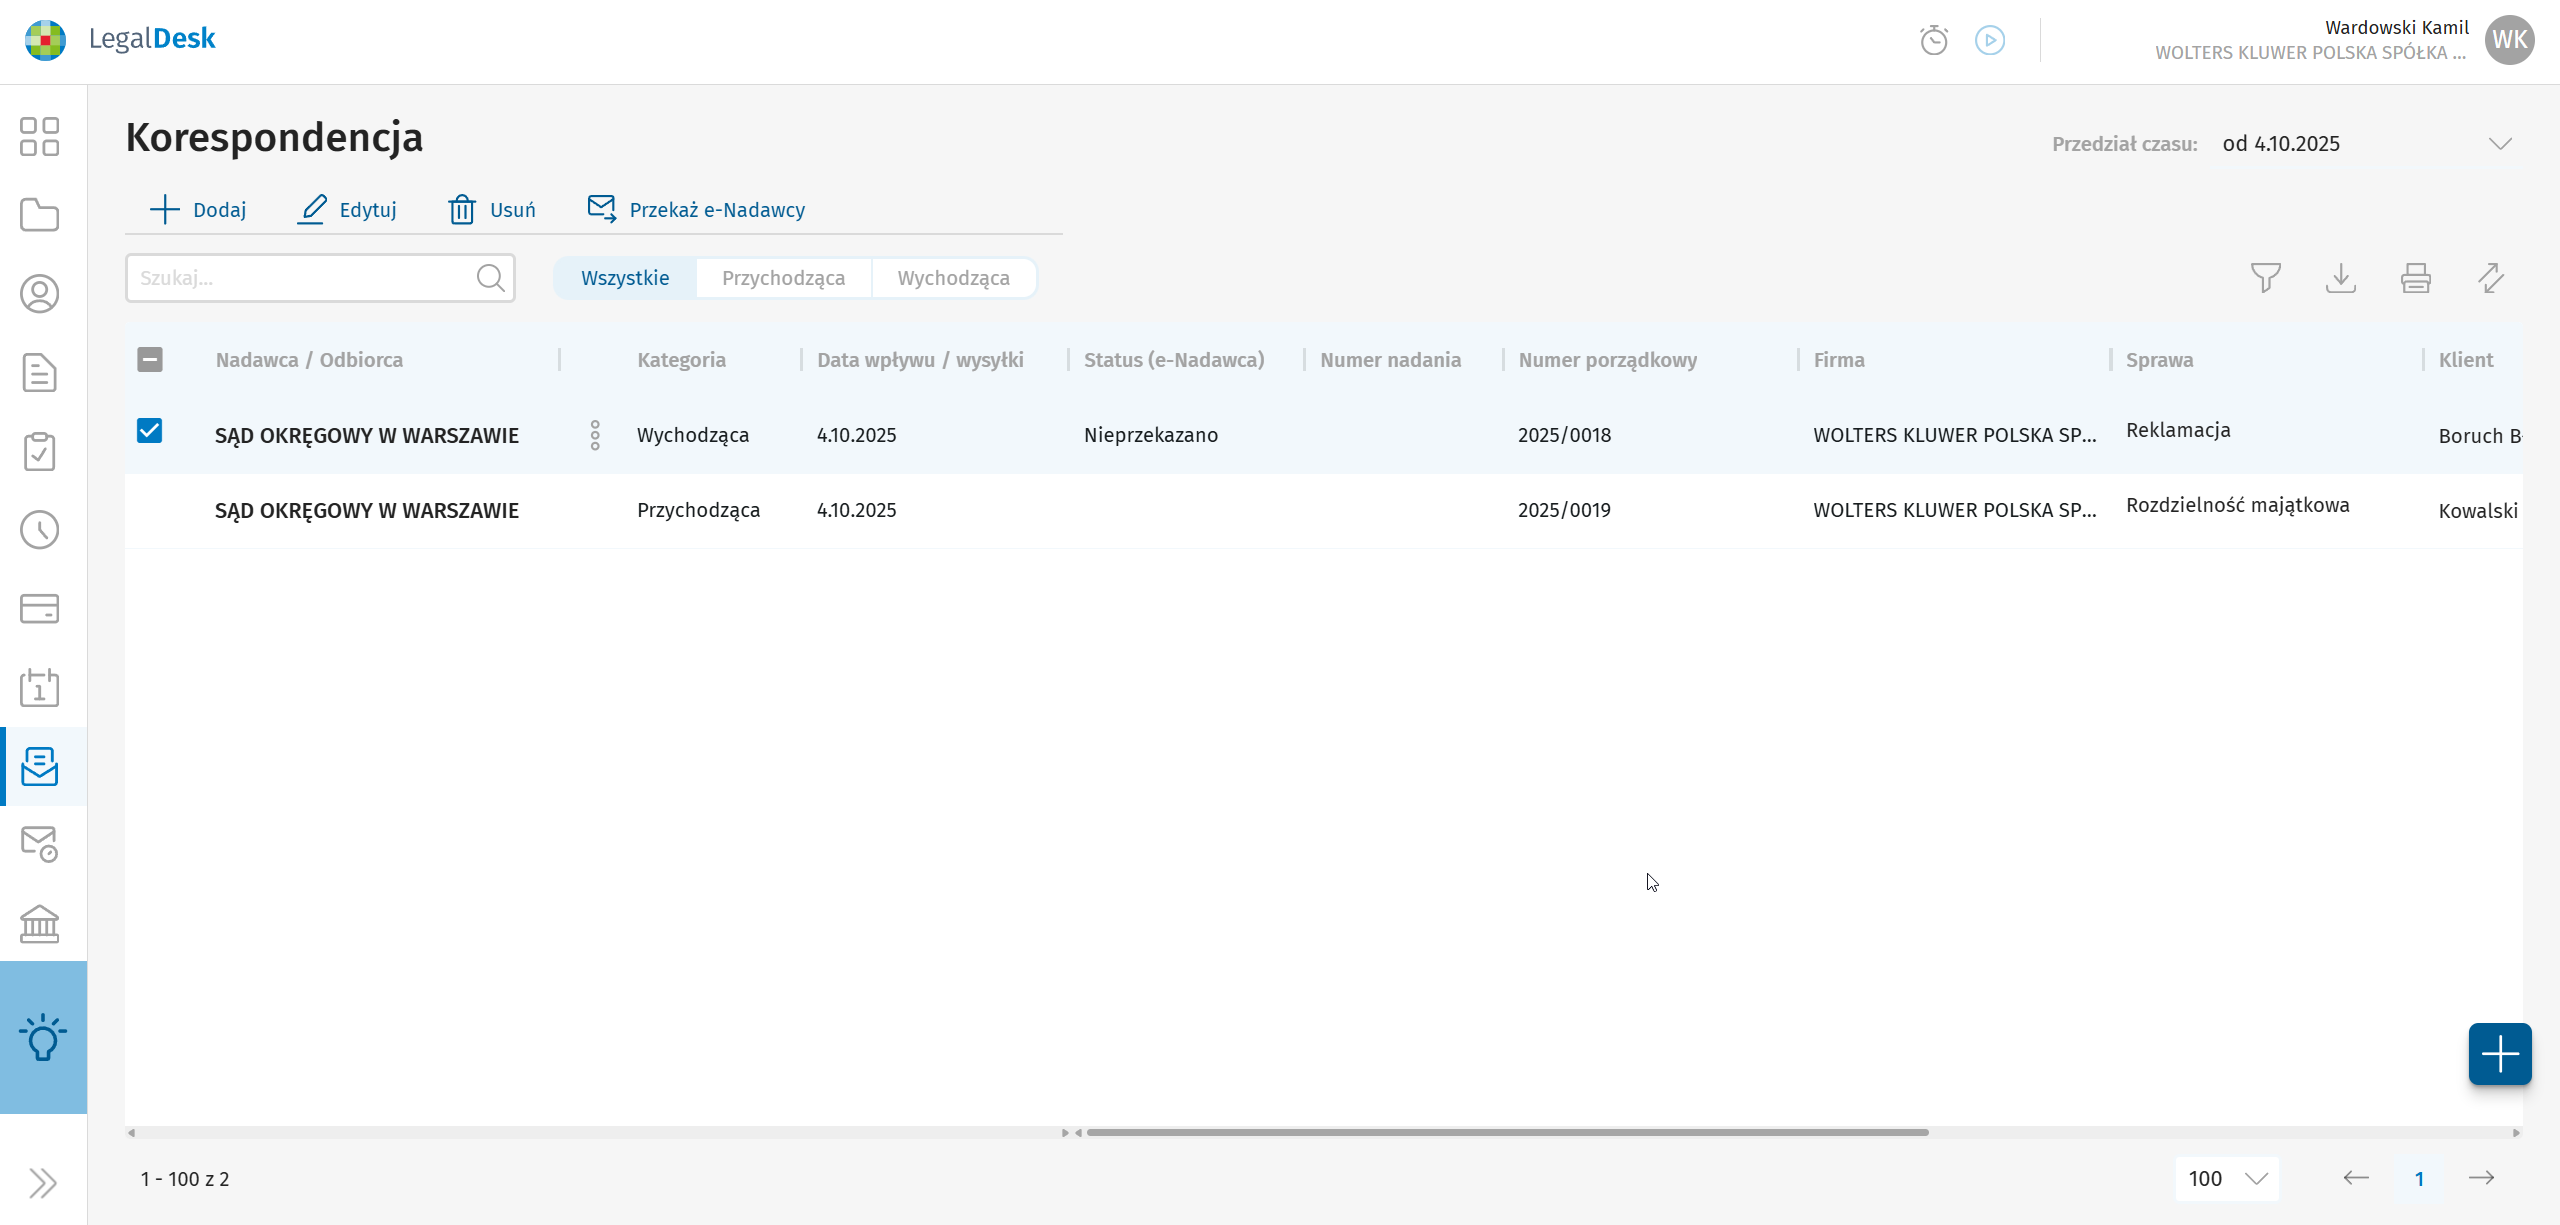Image resolution: width=2560 pixels, height=1225 pixels.
Task: Toggle the select-all header checkbox
Action: click(x=150, y=360)
